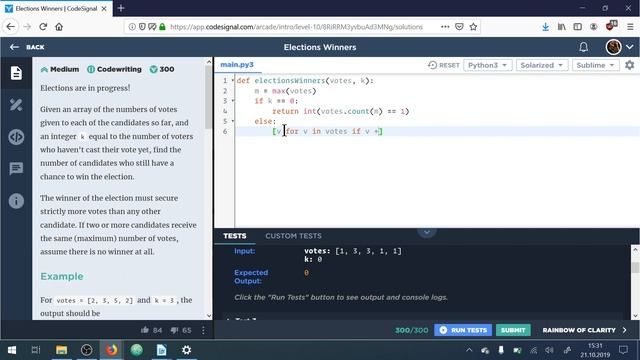
Task: Toggle Firefox sidebar view icon
Action: (x=578, y=27)
